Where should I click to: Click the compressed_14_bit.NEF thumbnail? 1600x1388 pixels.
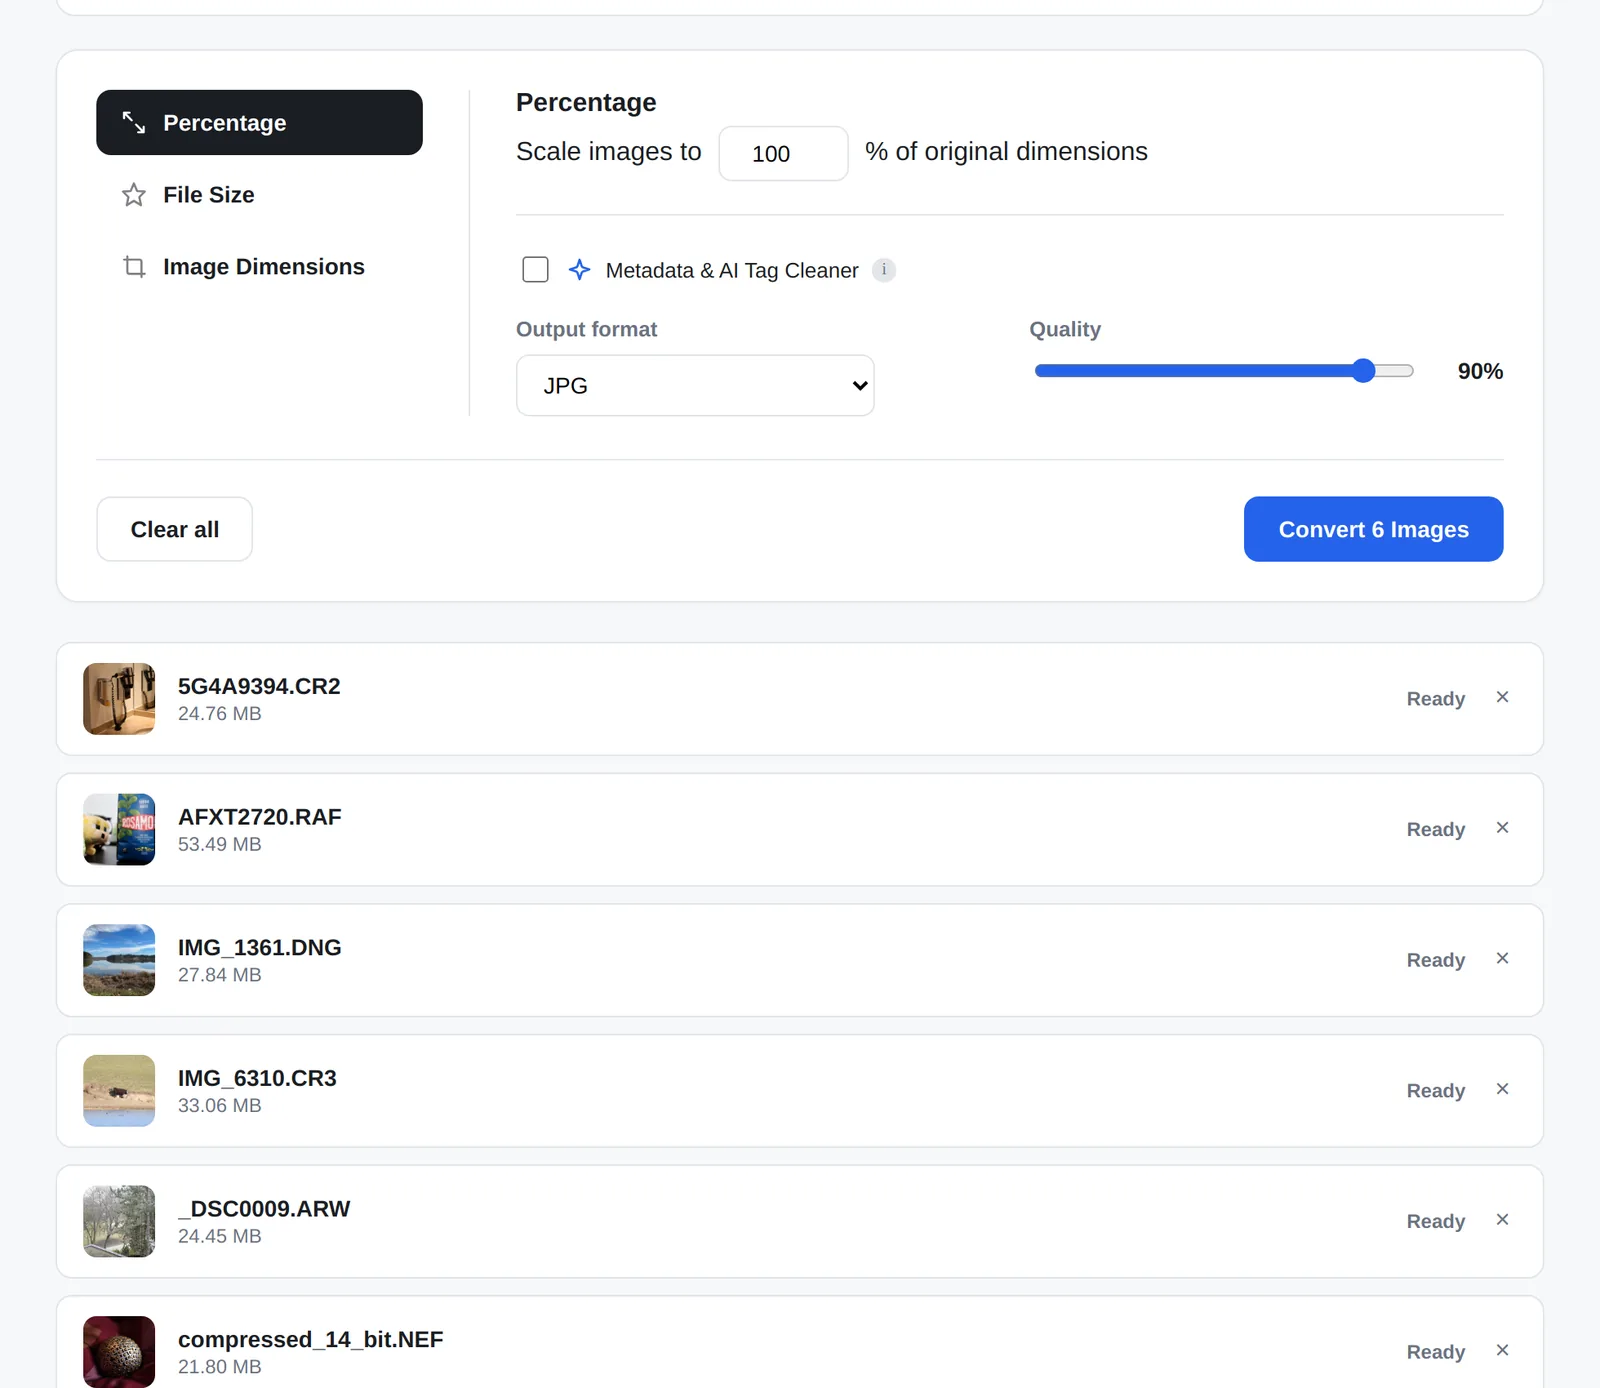(x=119, y=1352)
